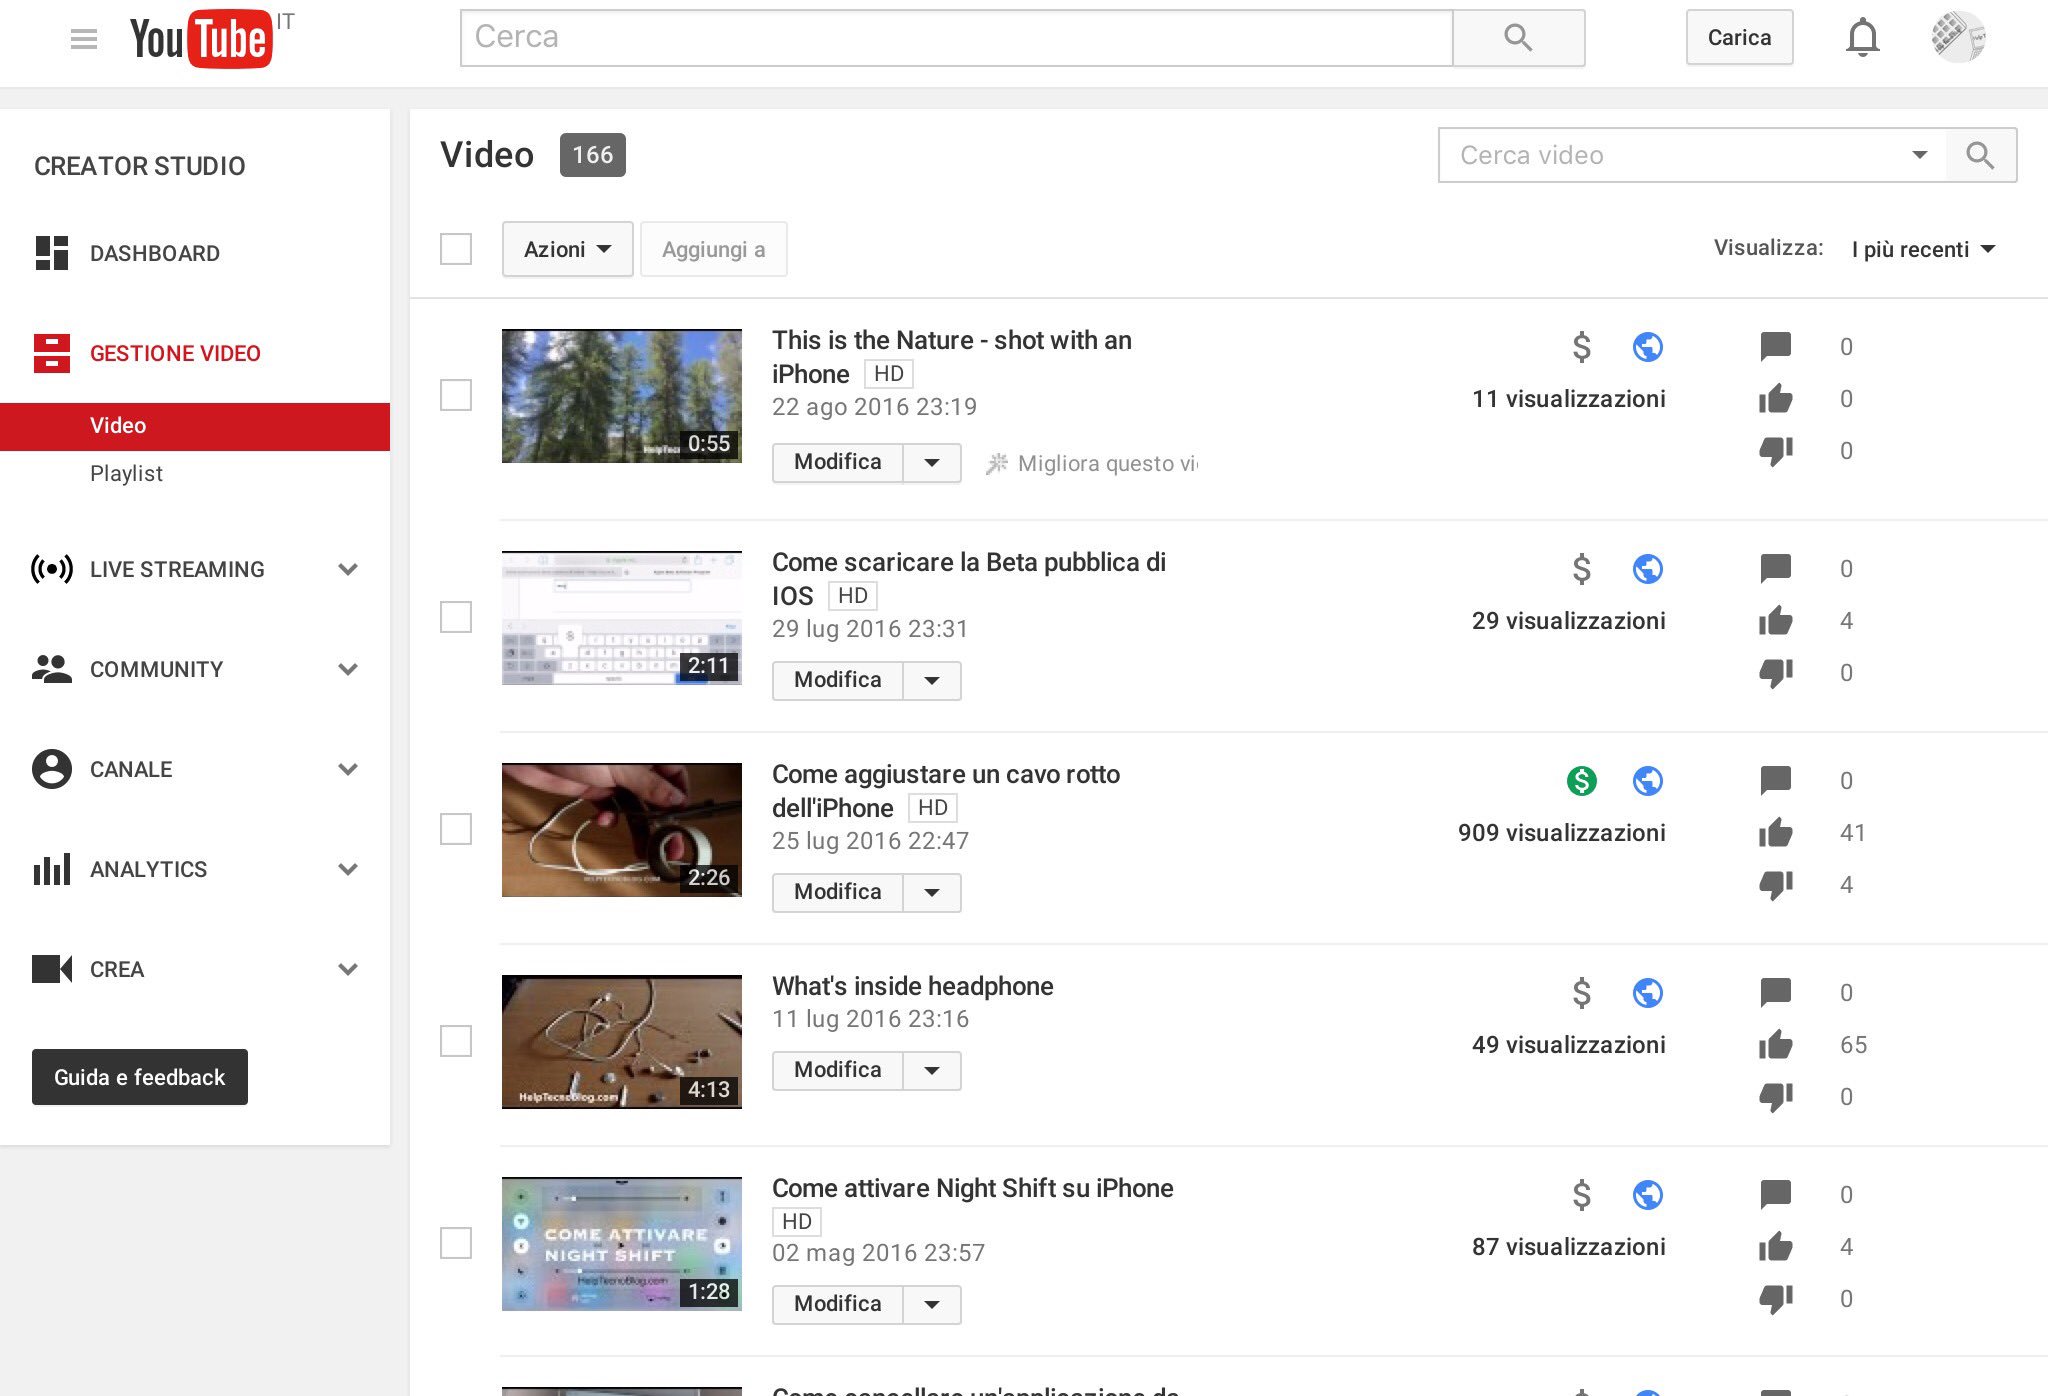Select the This is the Nature video checkbox
Viewport: 2048px width, 1396px height.
tap(456, 395)
